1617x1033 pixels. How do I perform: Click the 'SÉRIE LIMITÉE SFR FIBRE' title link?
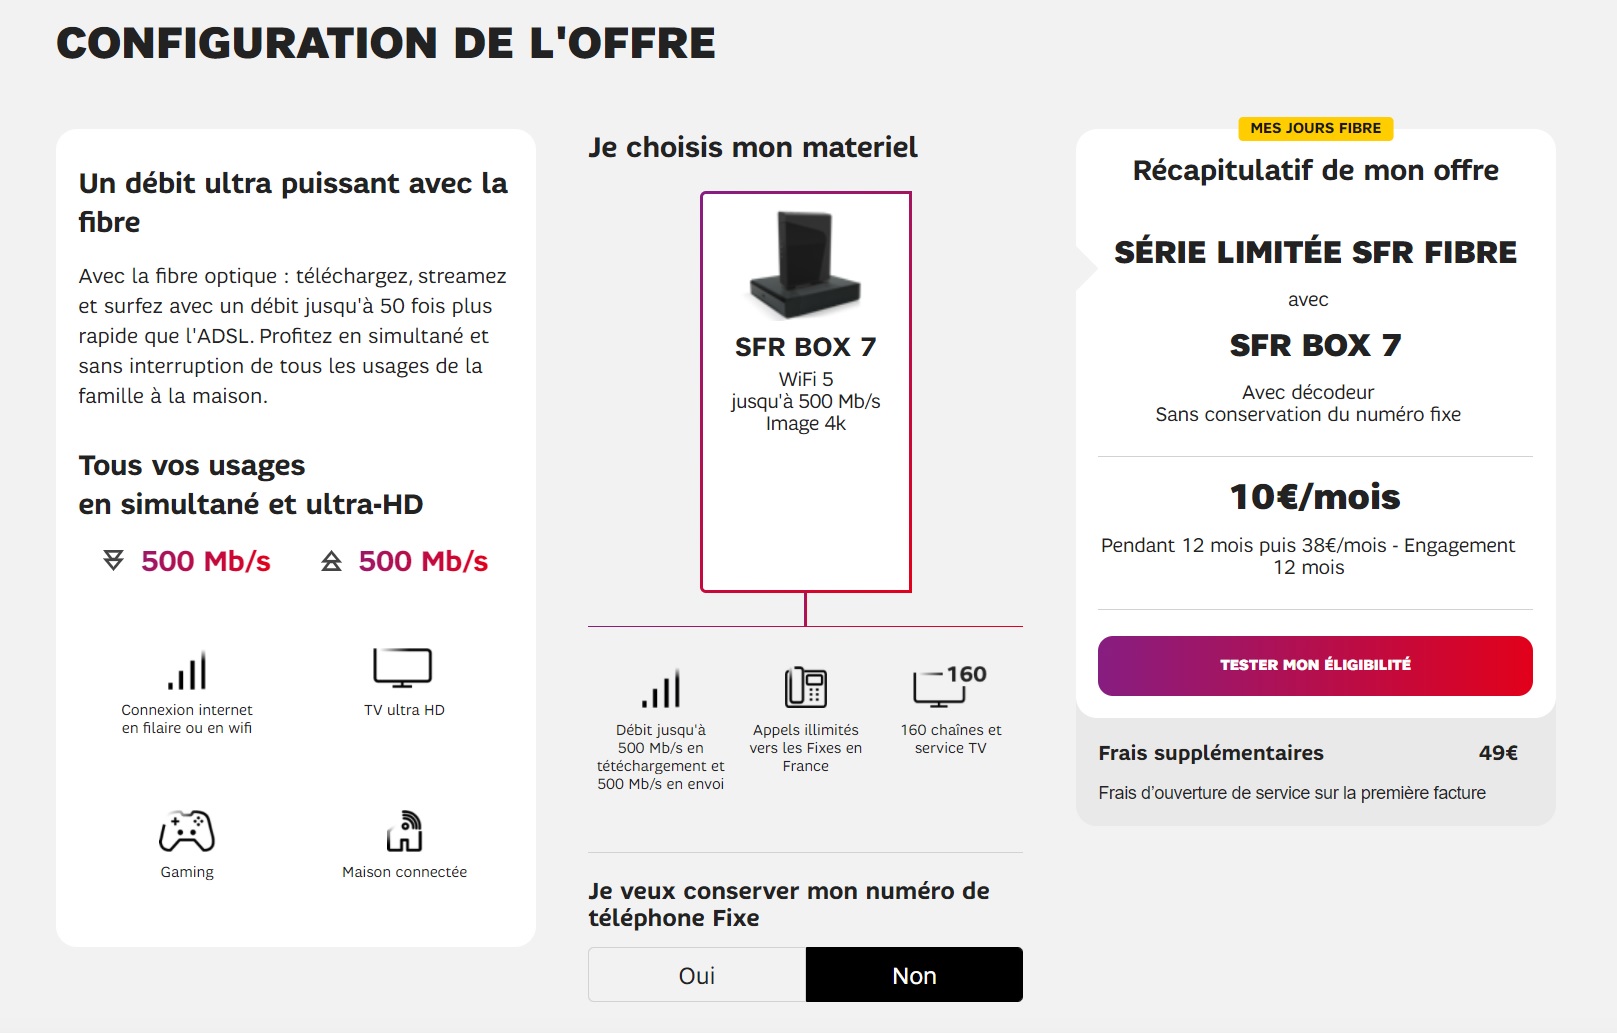(x=1315, y=253)
